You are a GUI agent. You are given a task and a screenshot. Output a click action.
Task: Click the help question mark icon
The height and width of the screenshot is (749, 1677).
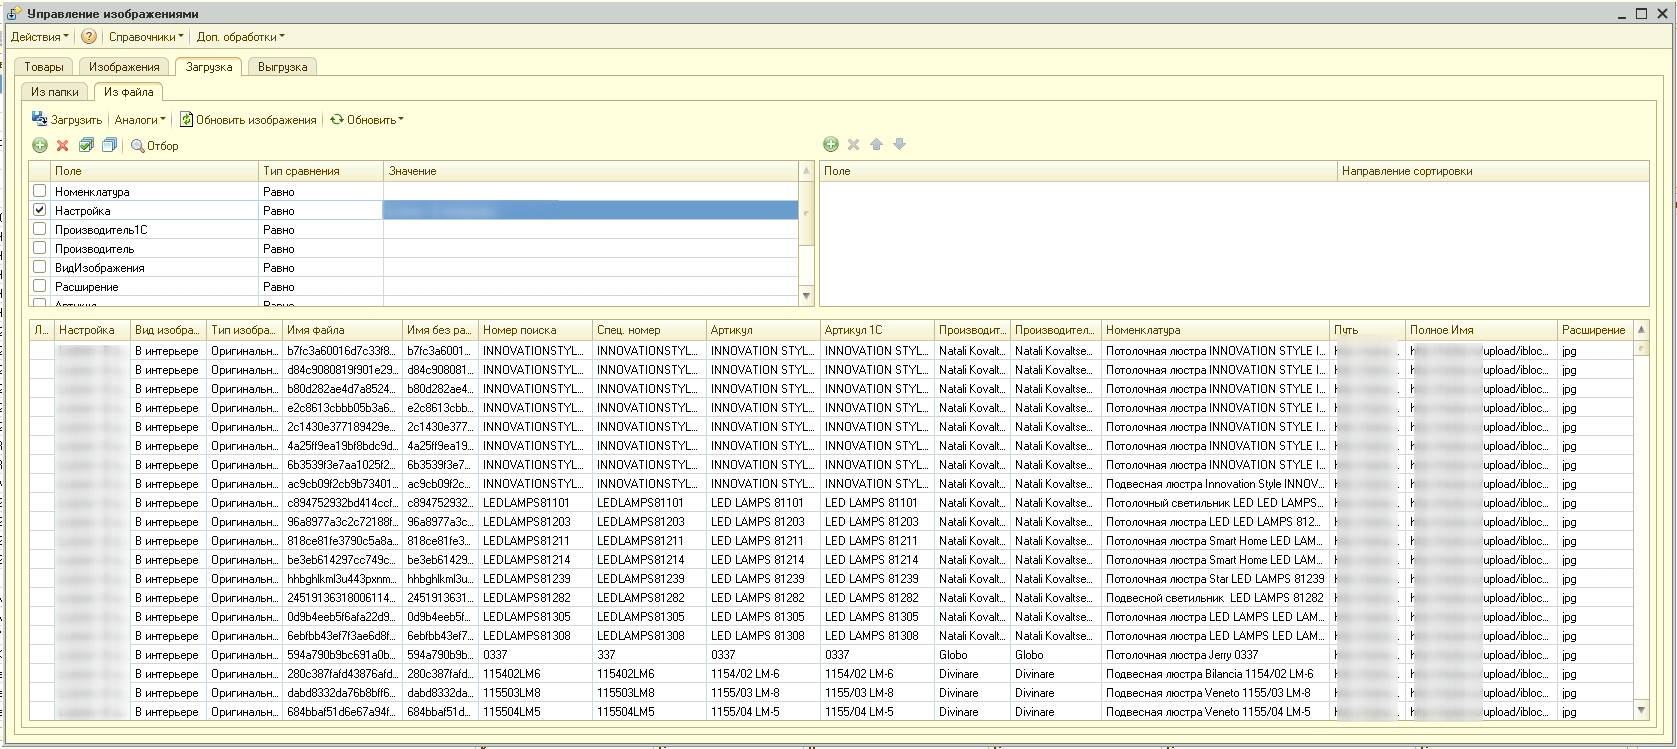89,37
